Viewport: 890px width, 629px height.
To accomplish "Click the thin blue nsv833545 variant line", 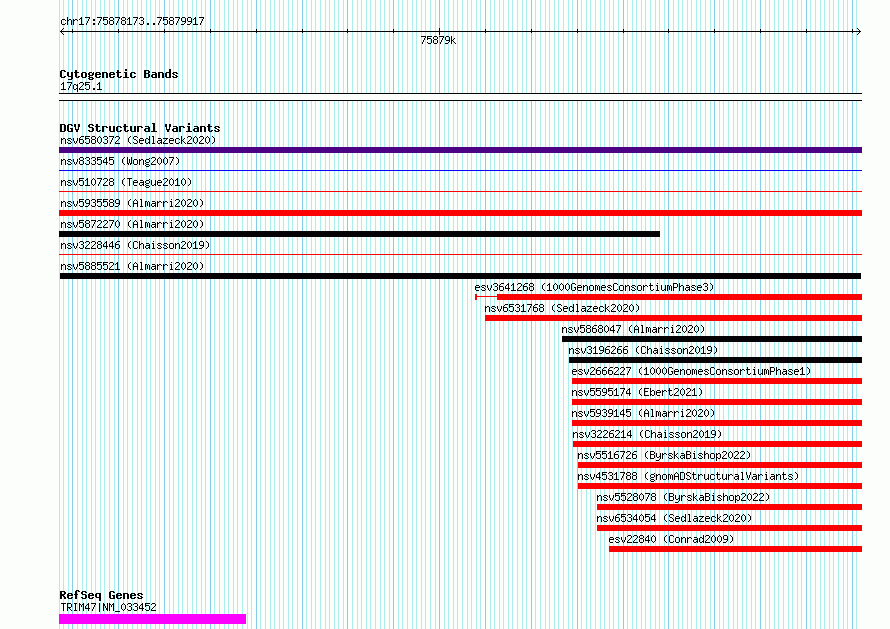I will [460, 170].
